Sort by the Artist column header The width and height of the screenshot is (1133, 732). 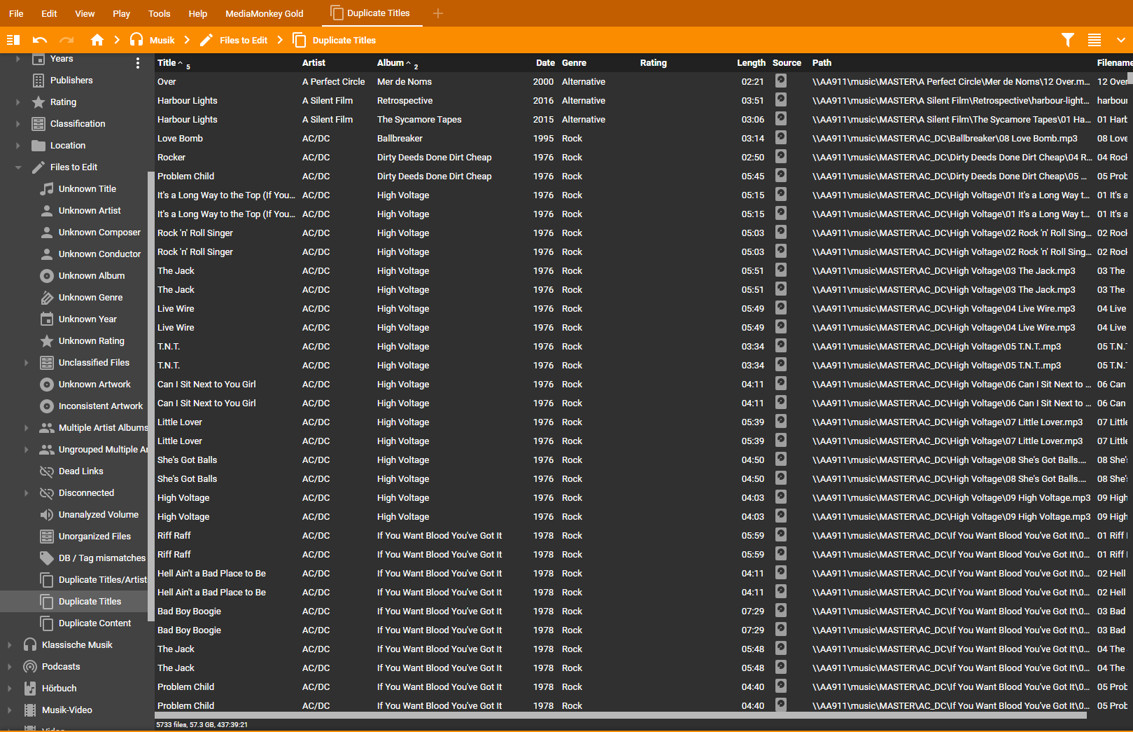(314, 63)
